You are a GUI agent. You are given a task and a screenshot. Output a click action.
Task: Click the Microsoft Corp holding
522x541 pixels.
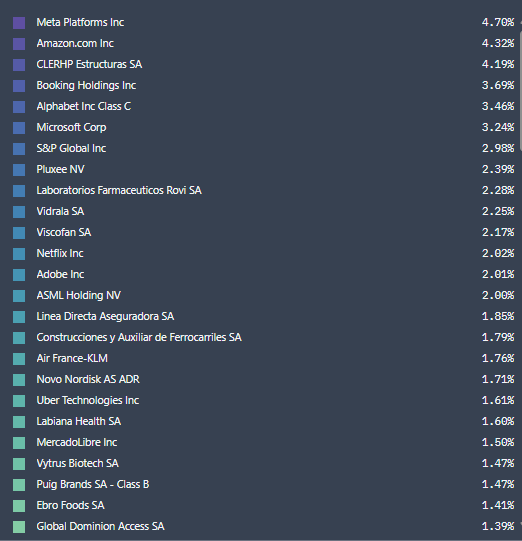pyautogui.click(x=71, y=128)
